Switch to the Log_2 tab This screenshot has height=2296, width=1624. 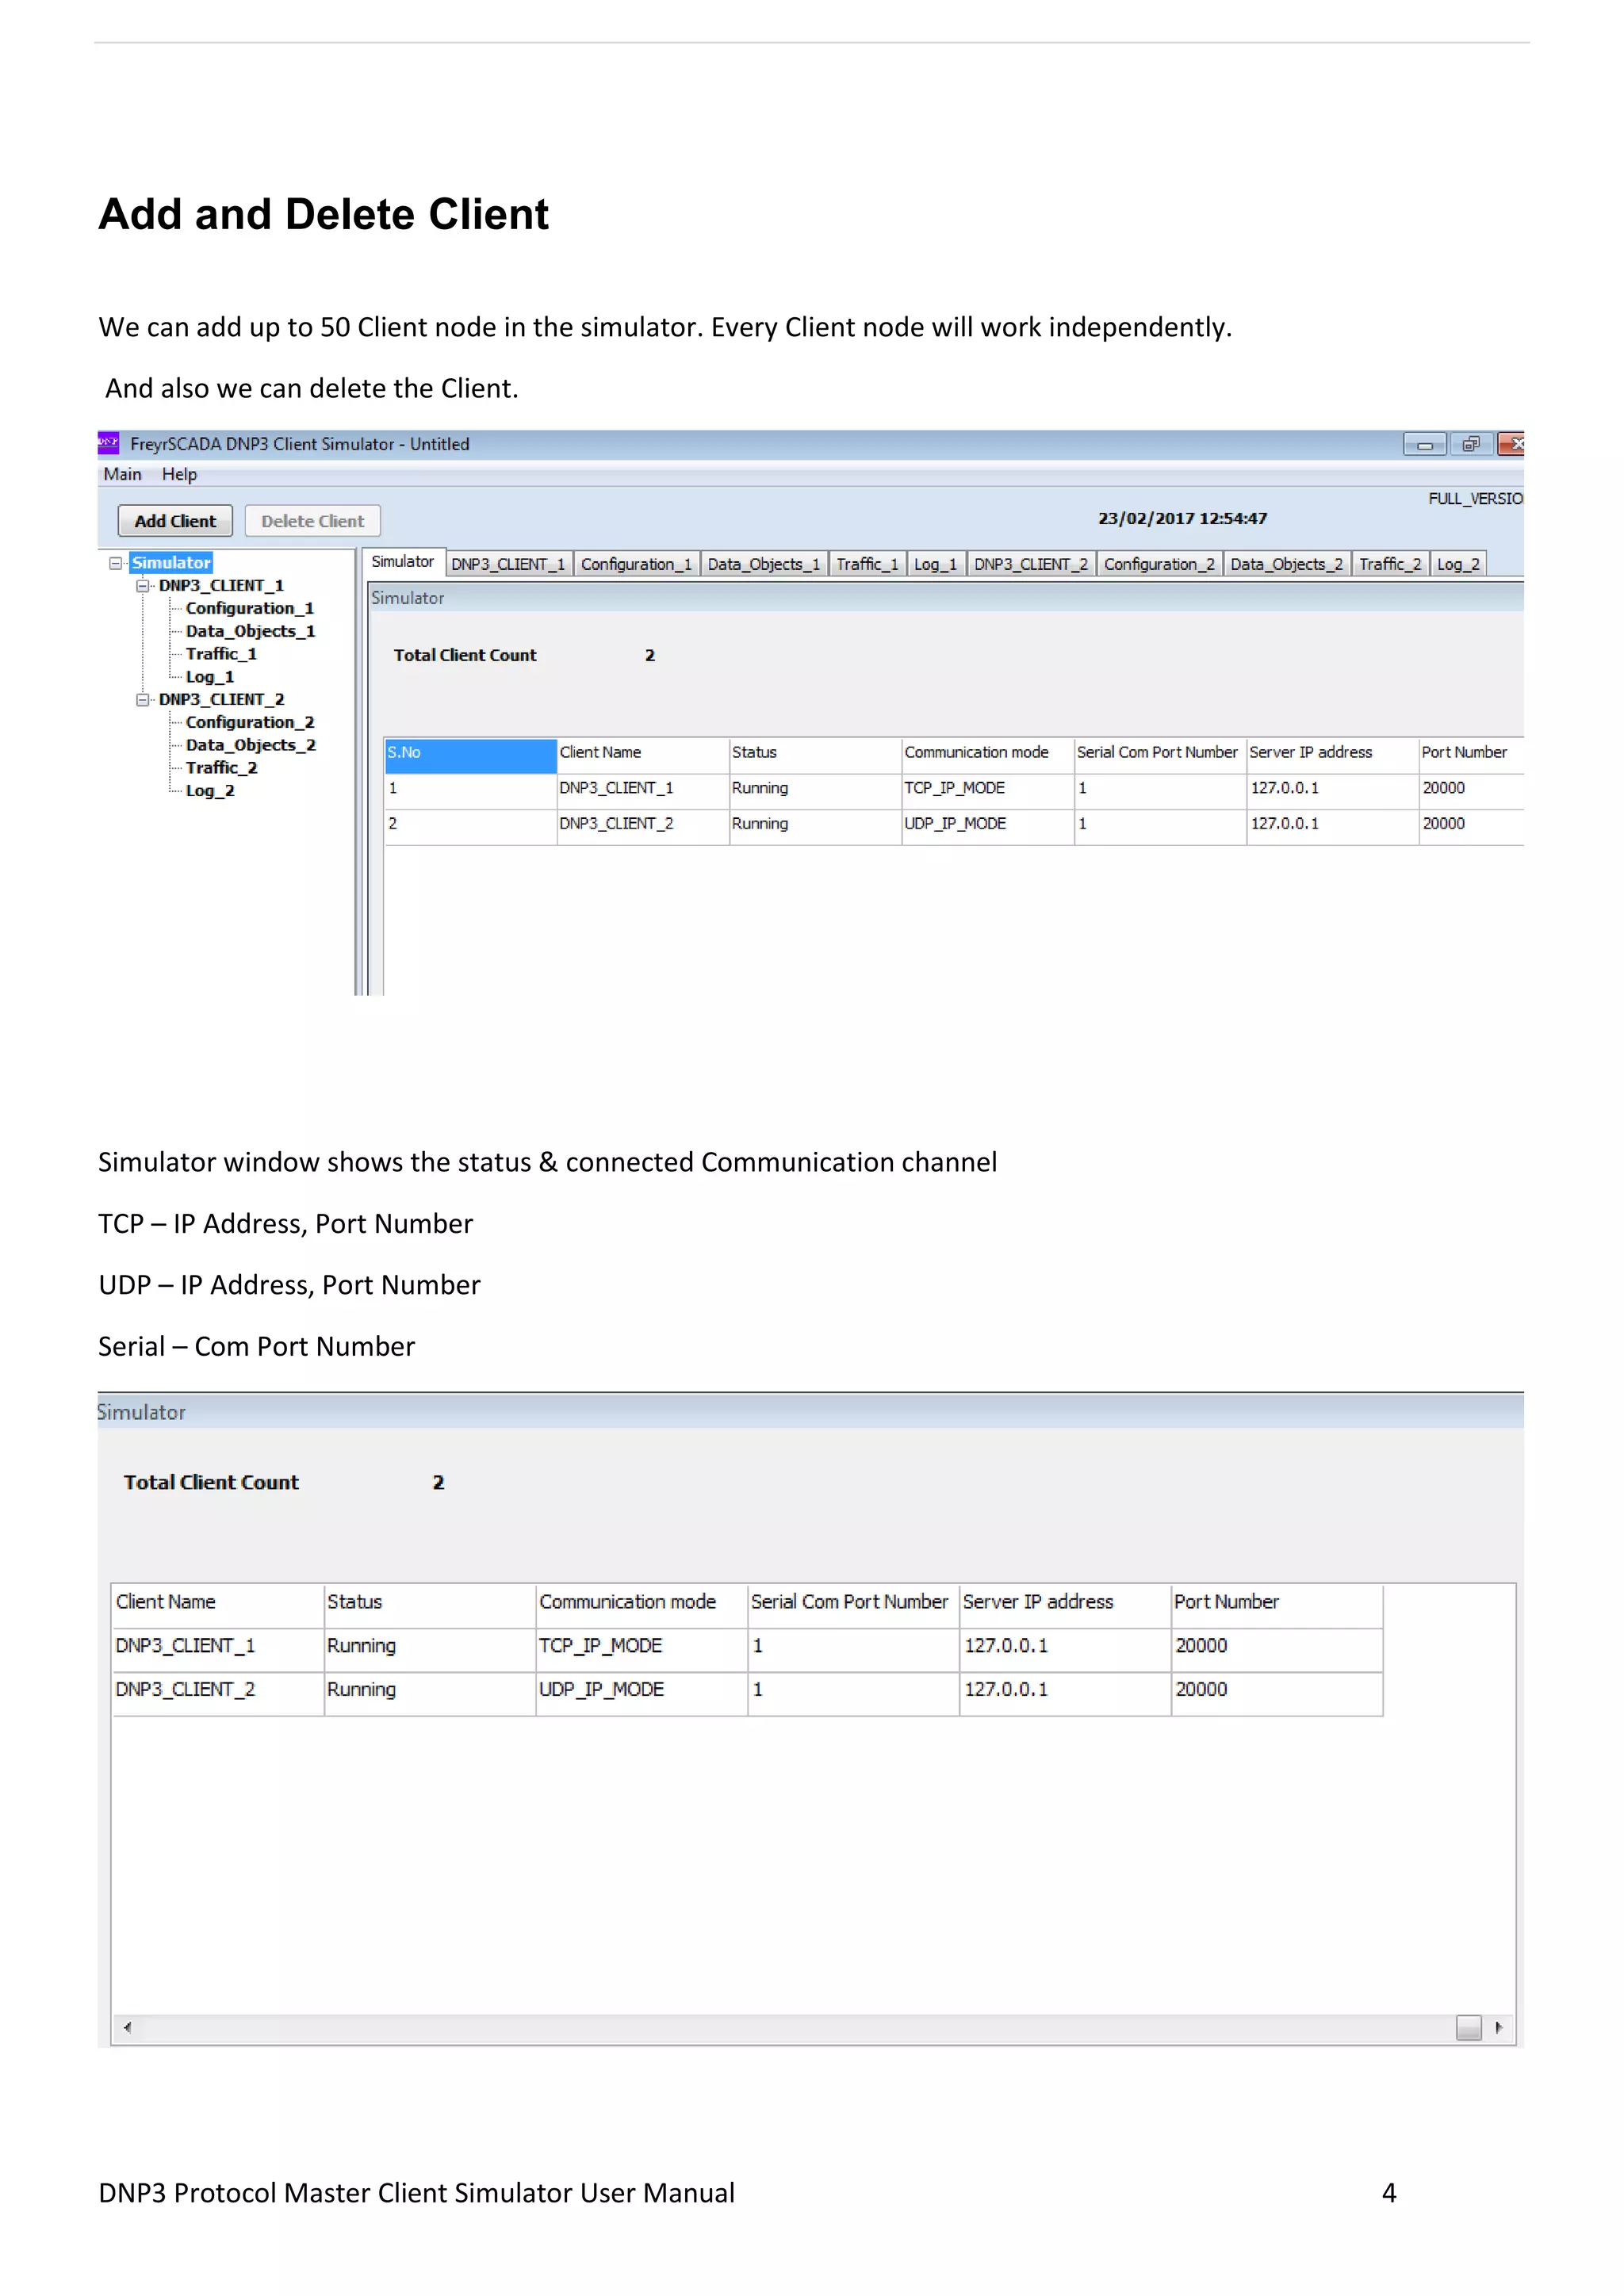point(1458,564)
